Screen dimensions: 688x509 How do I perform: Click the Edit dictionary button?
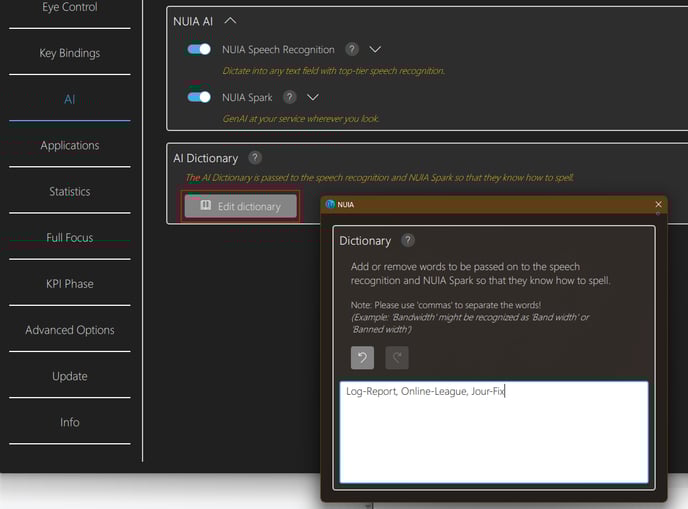tap(240, 206)
